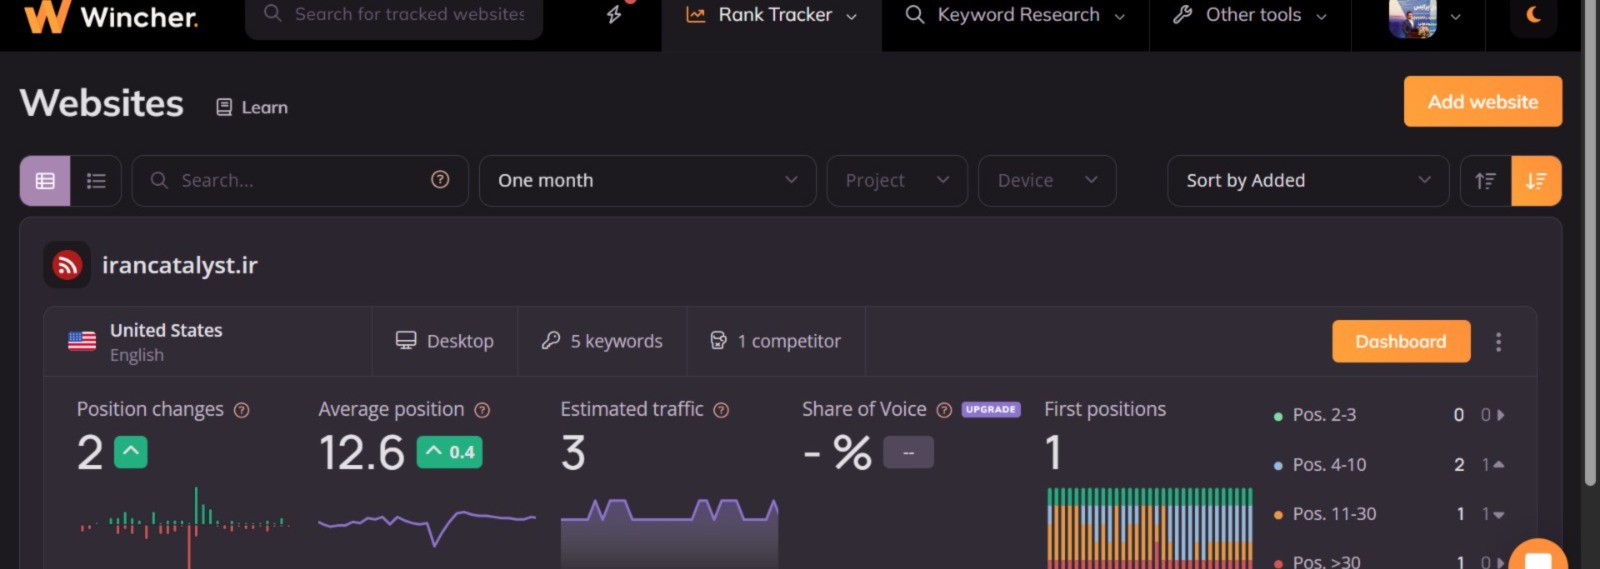
Task: Sort websites in descending order
Action: (x=1536, y=181)
